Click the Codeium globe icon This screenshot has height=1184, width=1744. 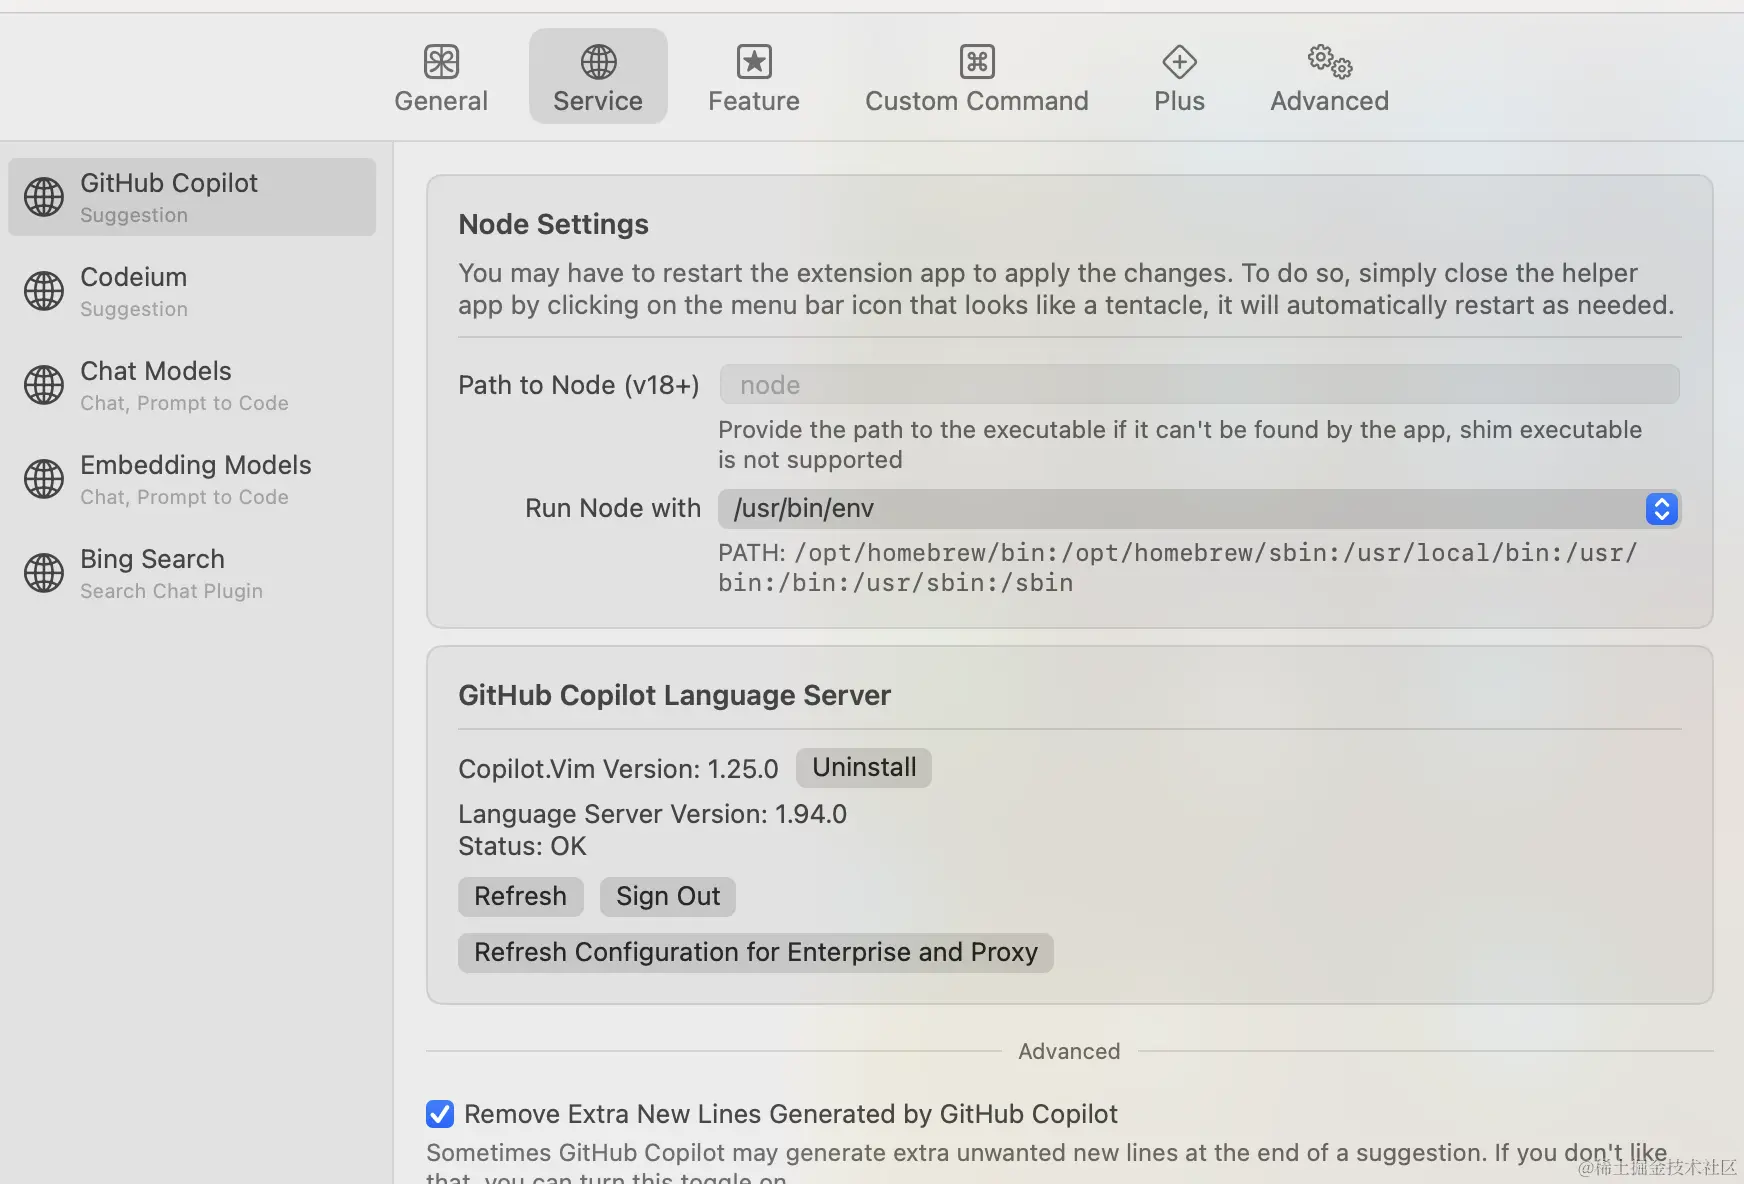click(44, 291)
